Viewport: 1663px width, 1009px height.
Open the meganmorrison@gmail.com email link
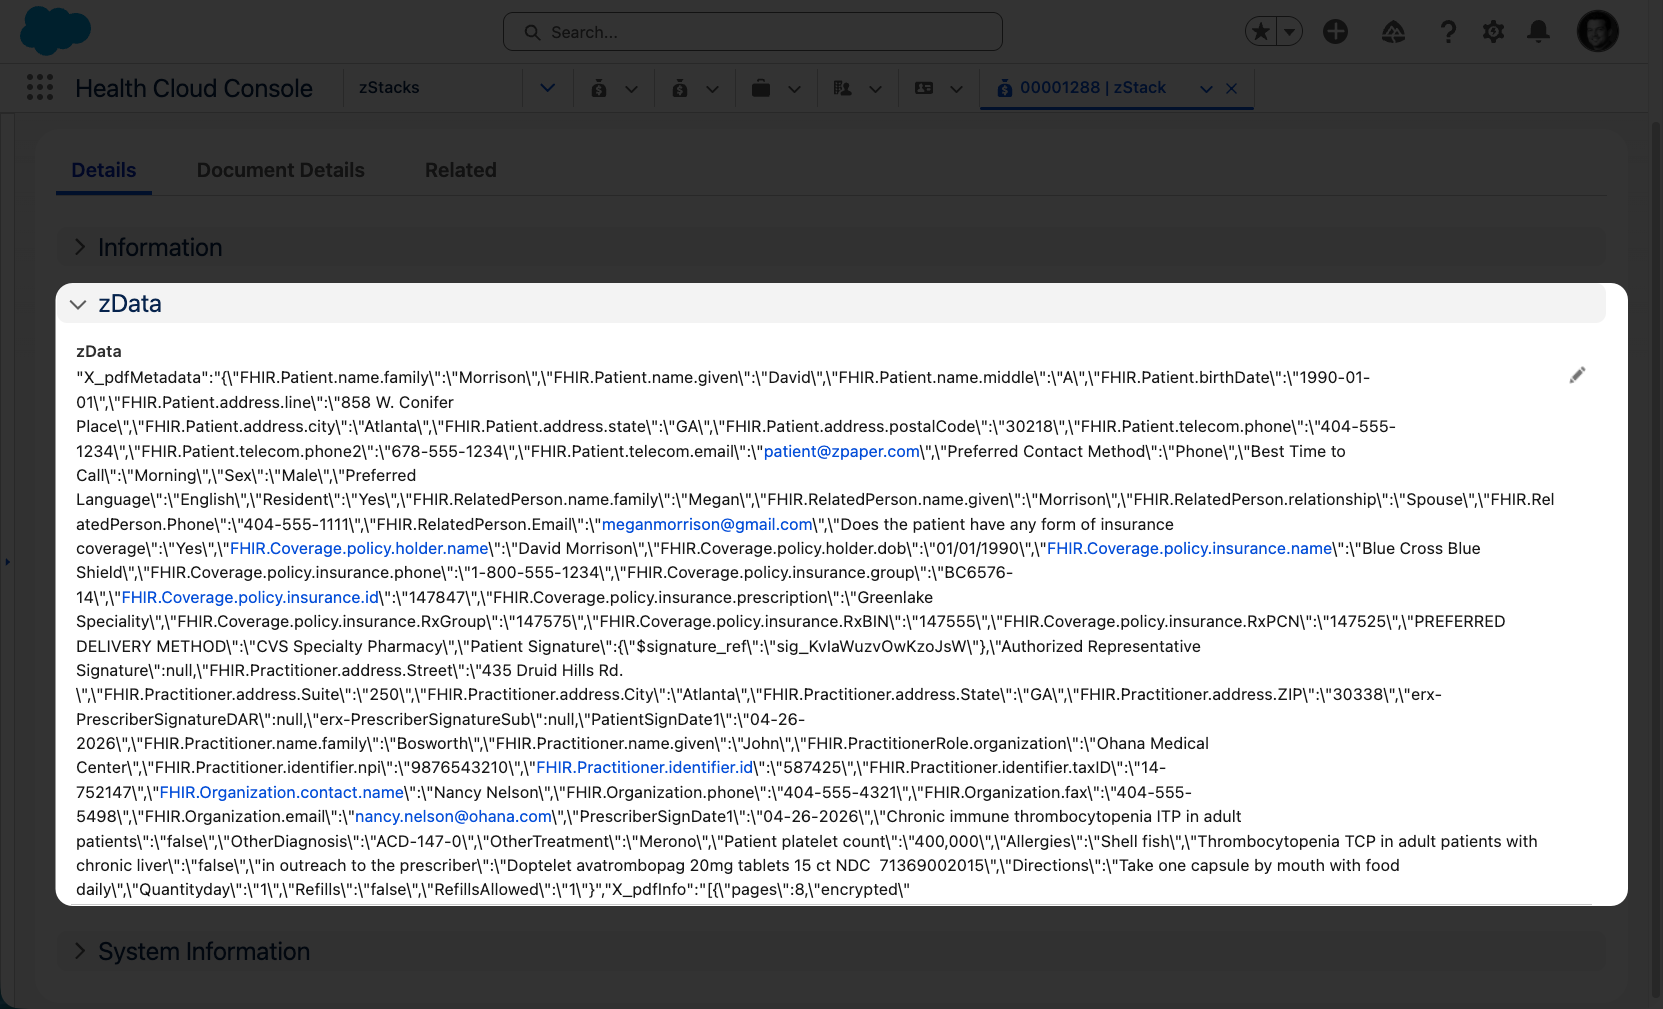708,524
